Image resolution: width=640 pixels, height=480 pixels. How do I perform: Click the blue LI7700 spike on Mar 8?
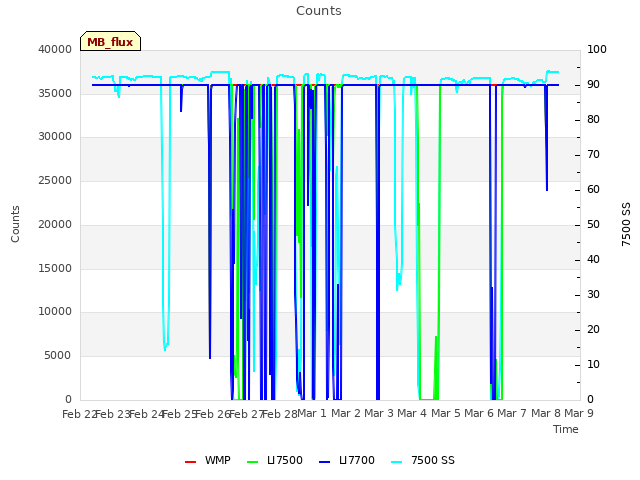(x=547, y=139)
